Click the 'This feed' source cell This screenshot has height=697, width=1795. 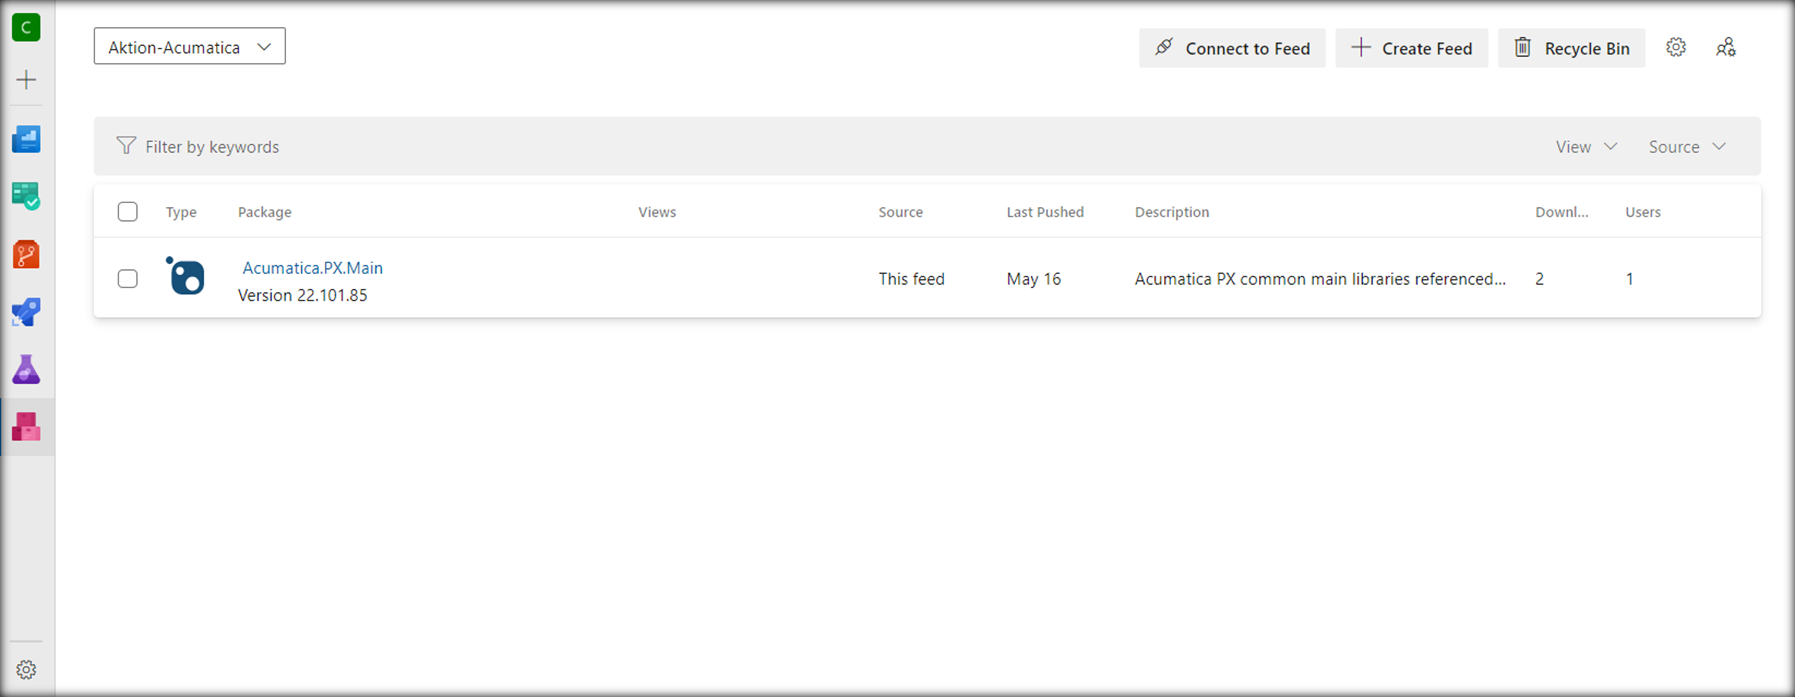pos(912,279)
